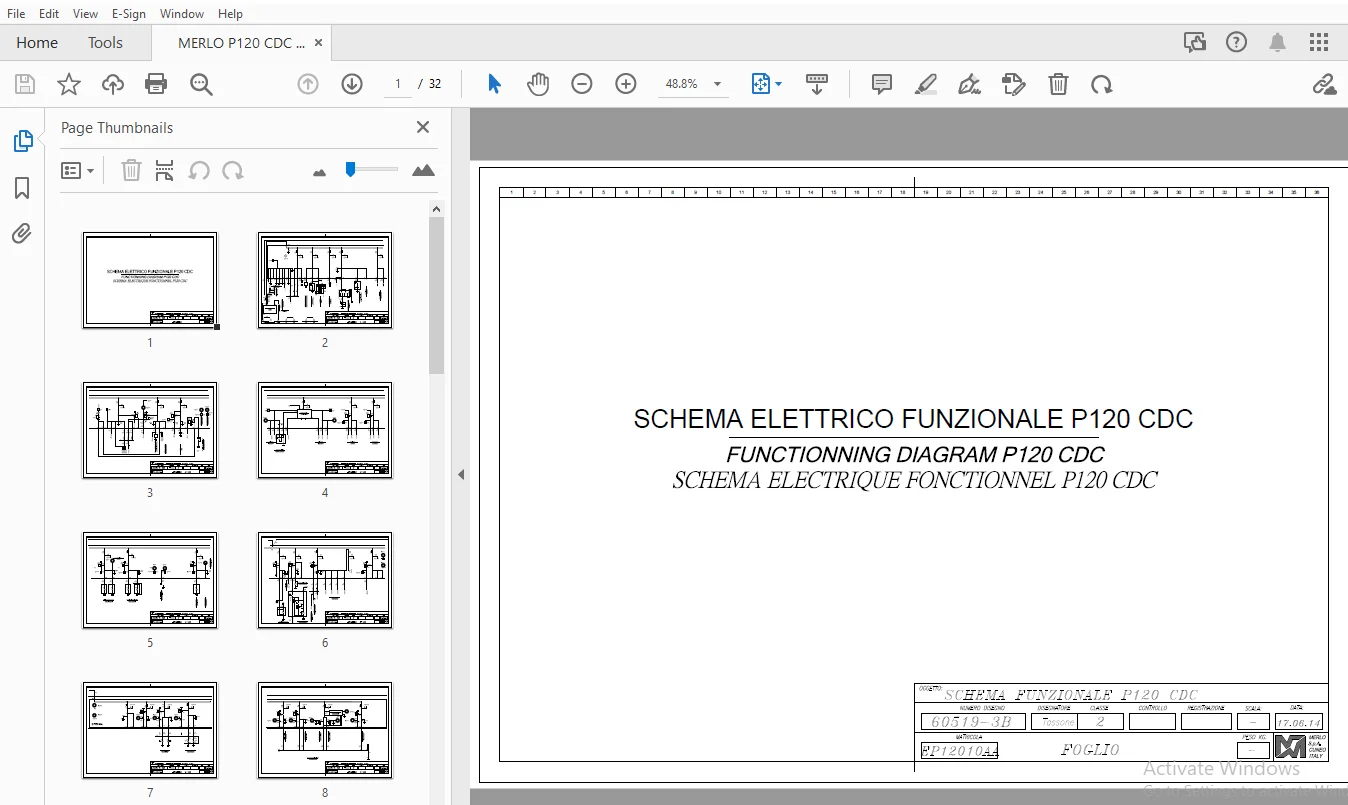
Task: Click the upload to cloud icon
Action: tap(113, 85)
